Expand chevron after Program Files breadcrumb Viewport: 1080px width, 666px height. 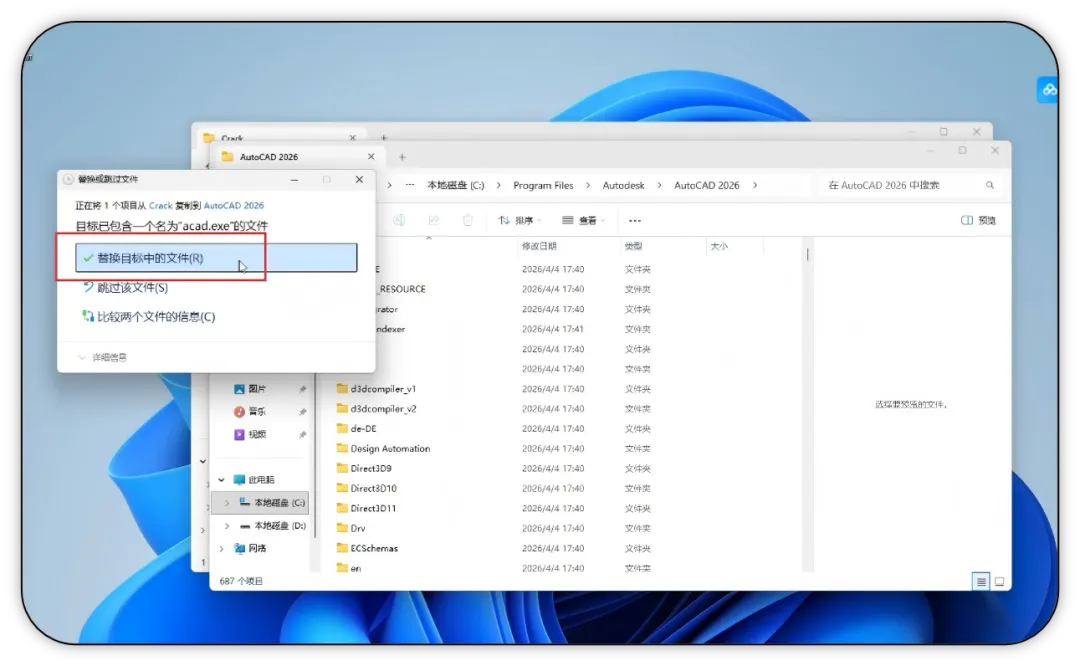coord(588,185)
